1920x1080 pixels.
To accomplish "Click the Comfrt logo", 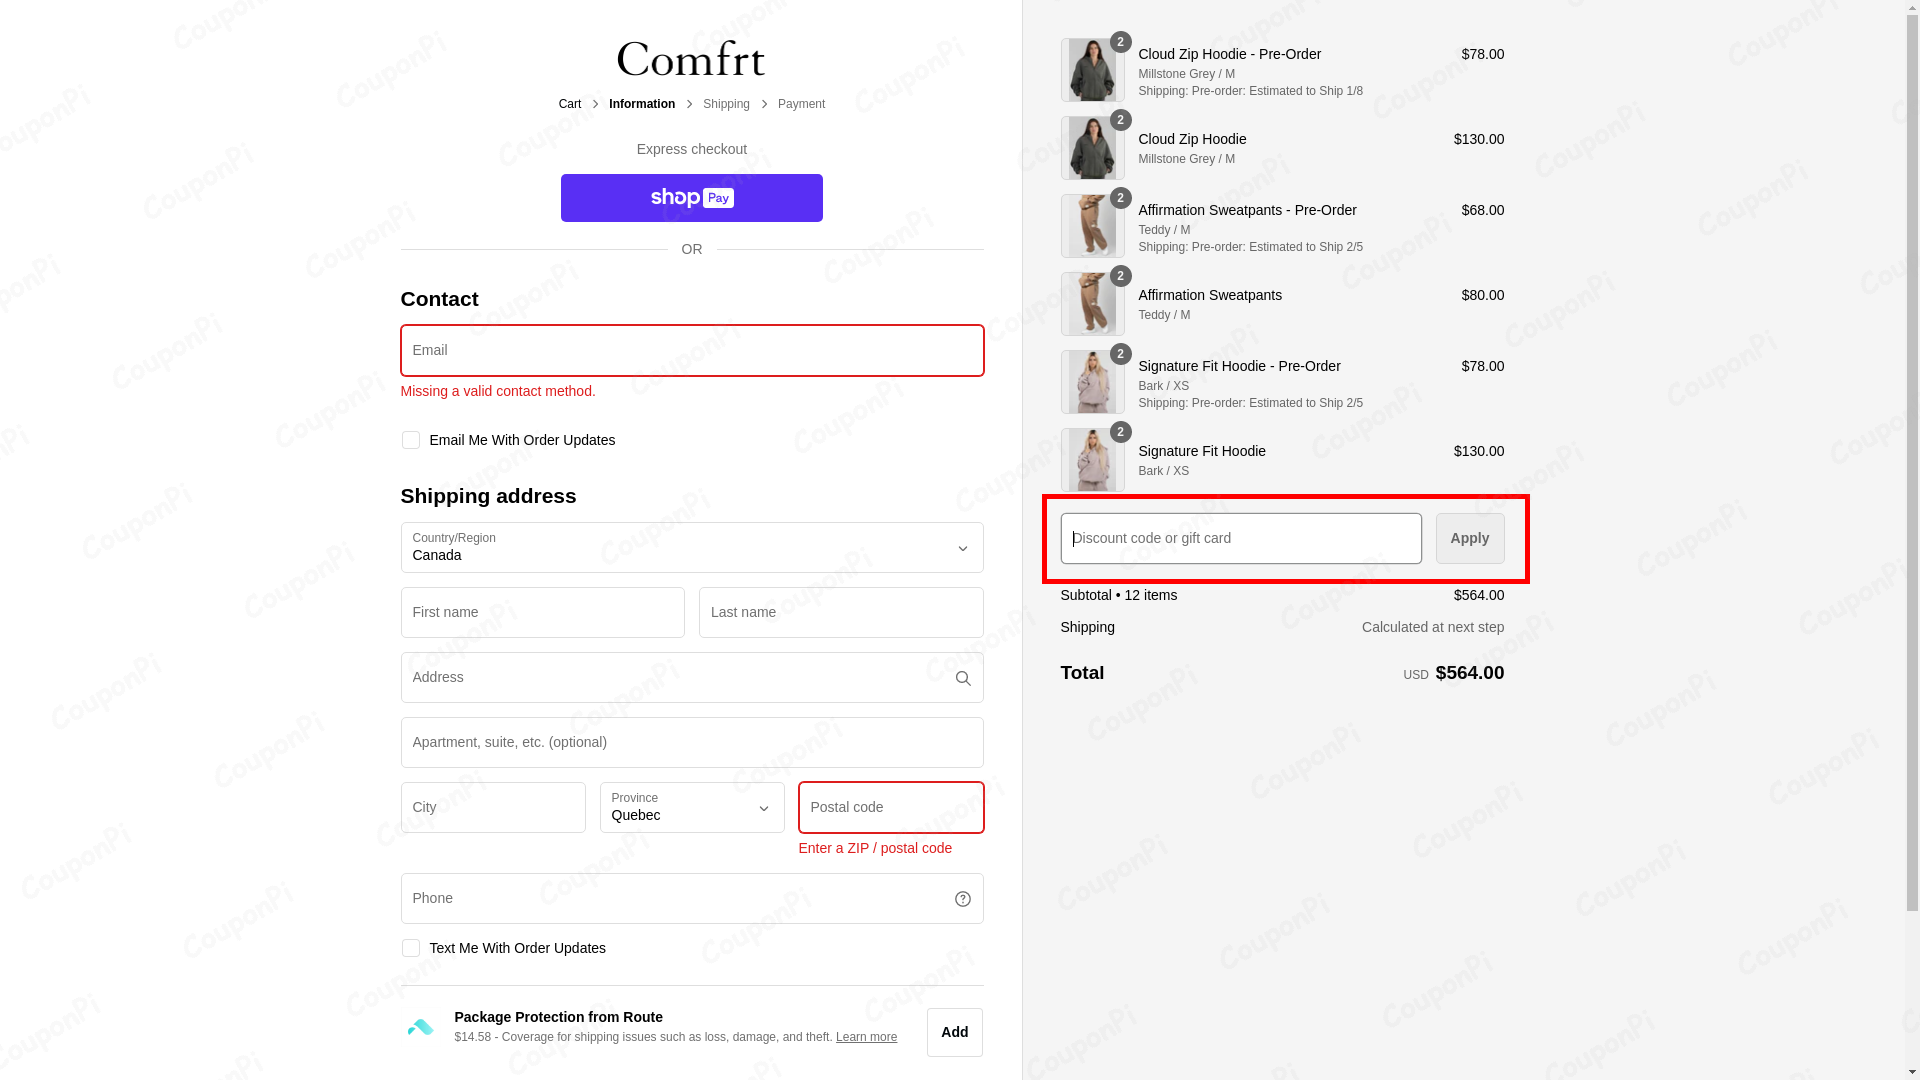I will (x=691, y=58).
